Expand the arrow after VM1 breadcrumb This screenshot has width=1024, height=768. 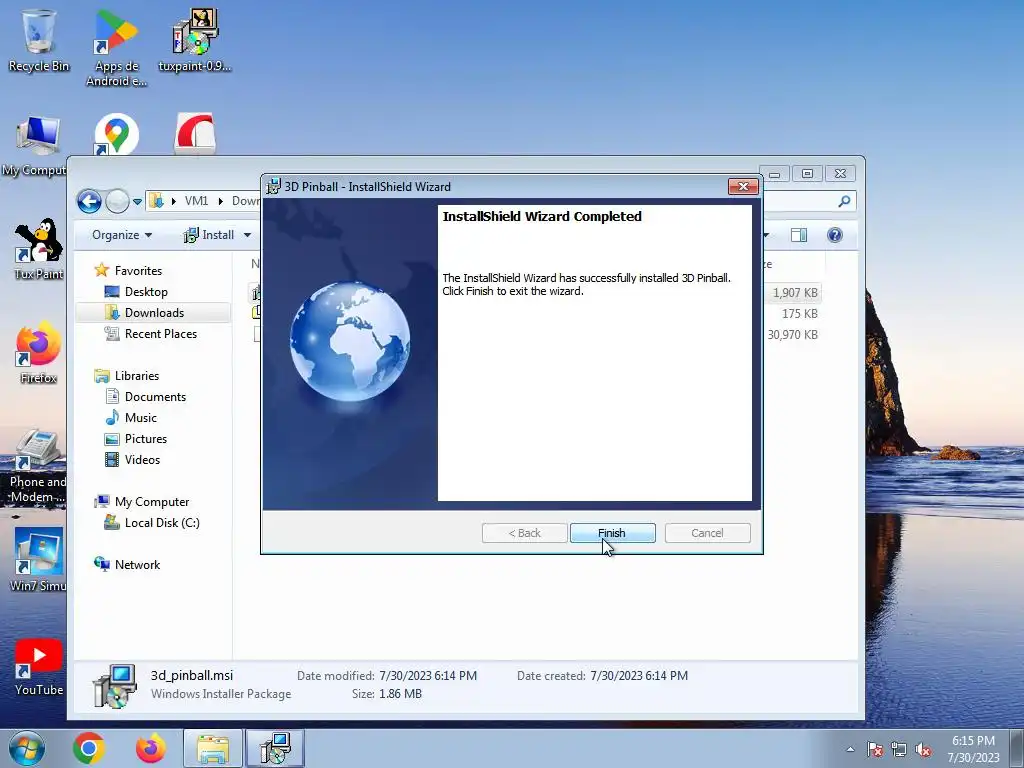click(221, 201)
